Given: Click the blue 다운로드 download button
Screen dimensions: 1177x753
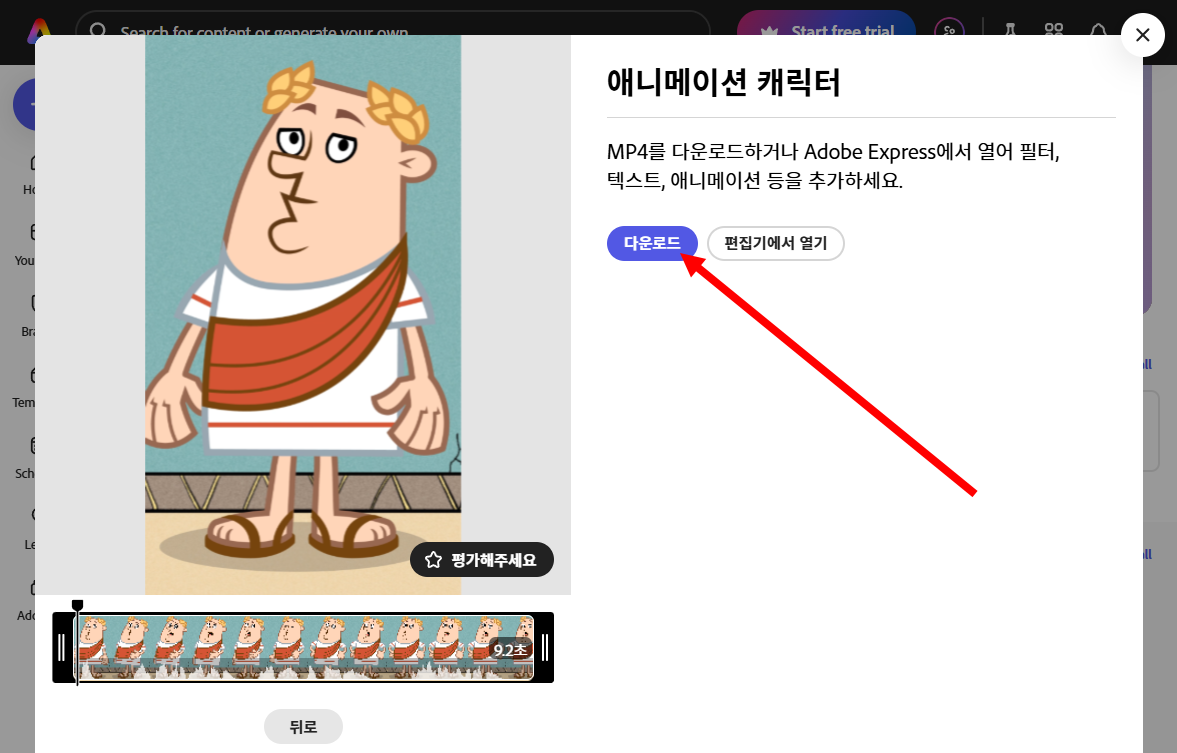Looking at the screenshot, I should click(x=652, y=243).
